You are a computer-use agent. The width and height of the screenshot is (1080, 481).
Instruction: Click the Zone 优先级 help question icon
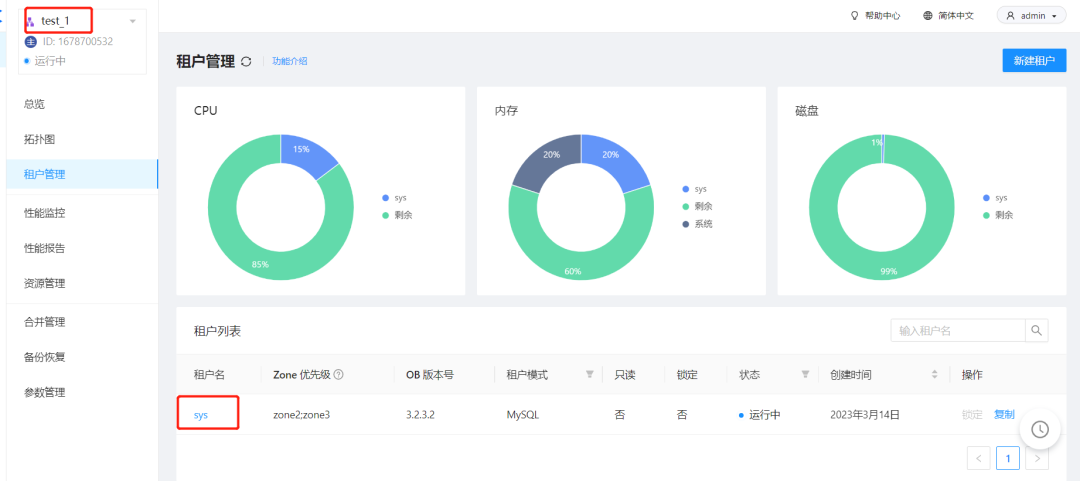click(338, 375)
